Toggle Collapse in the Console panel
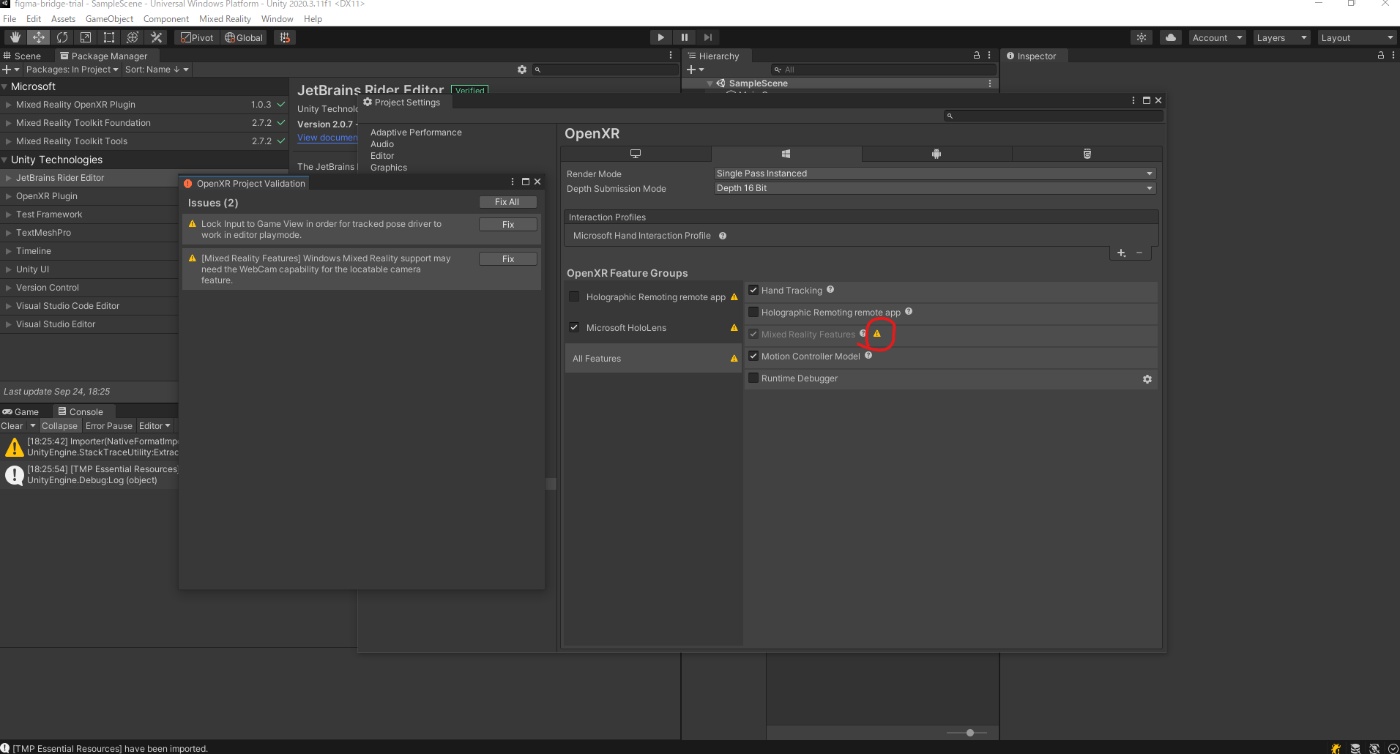The image size is (1400, 754). 59,426
